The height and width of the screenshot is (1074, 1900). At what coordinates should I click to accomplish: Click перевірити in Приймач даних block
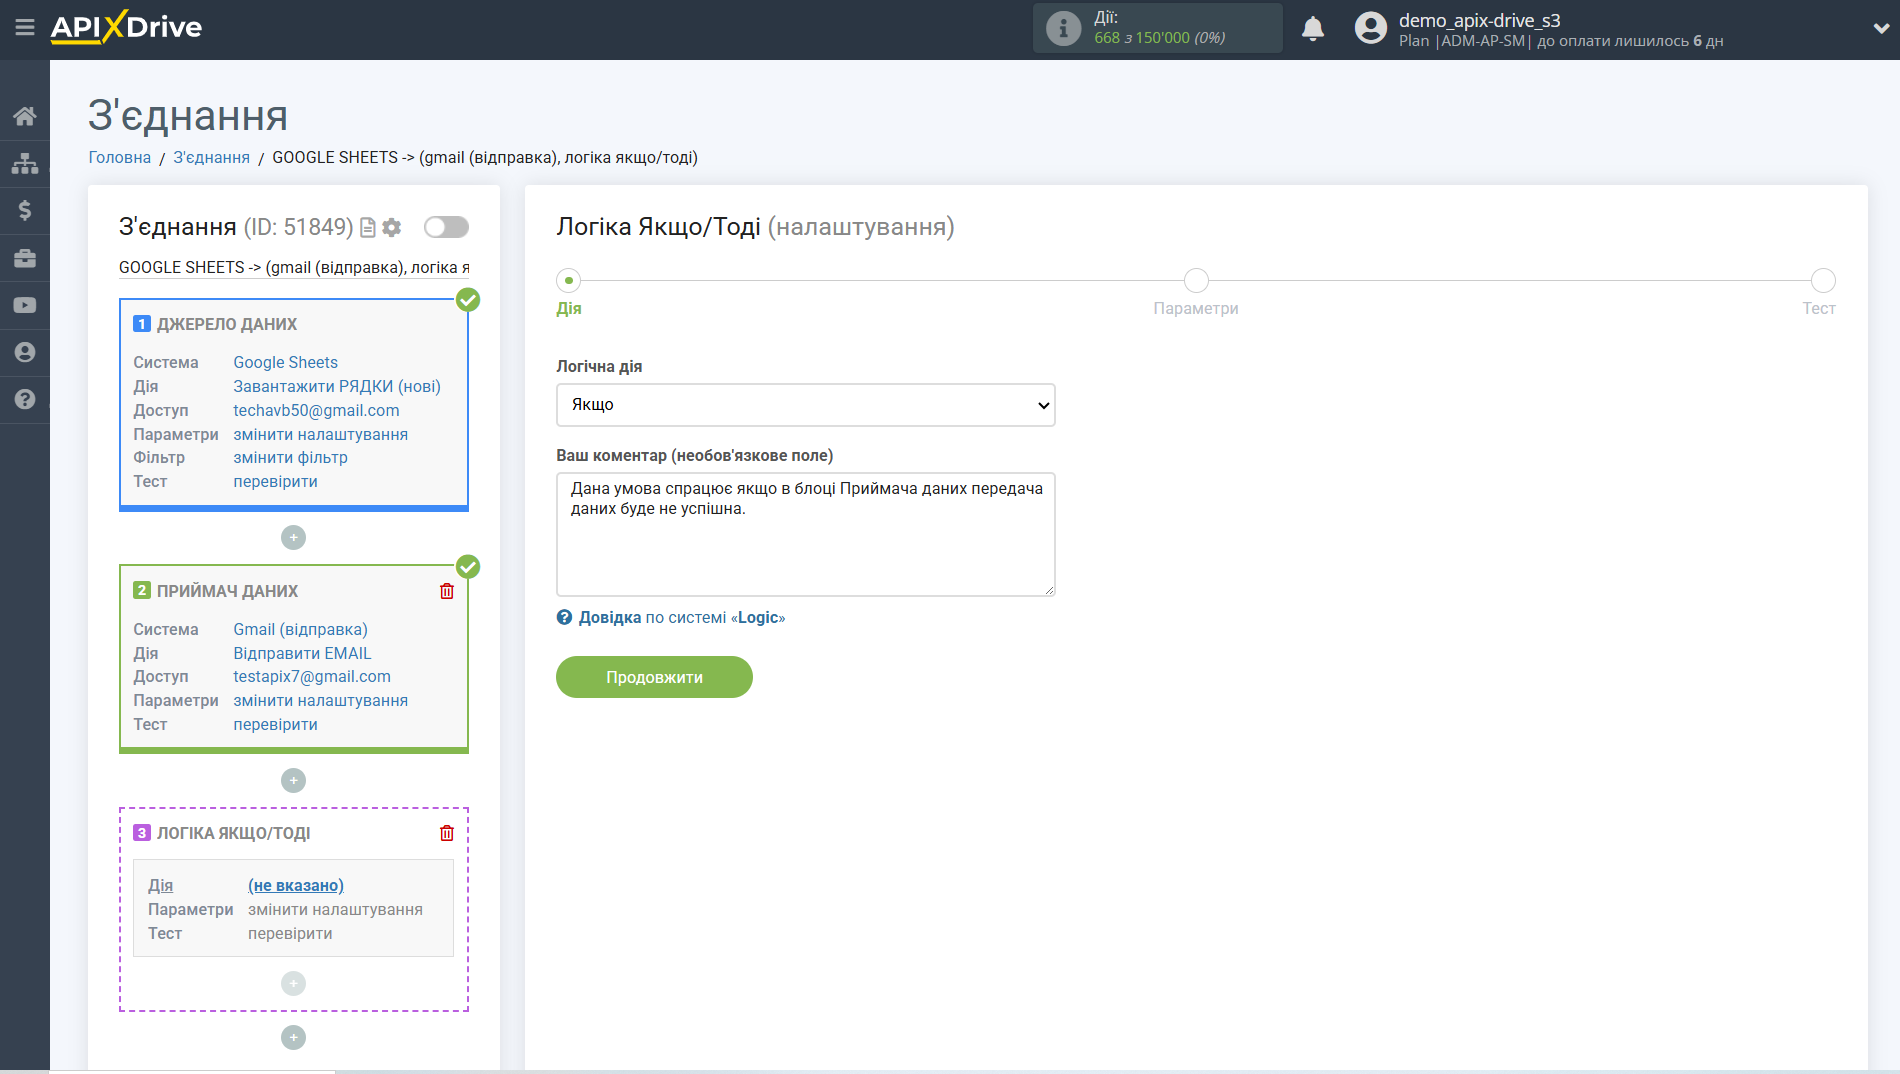point(276,724)
